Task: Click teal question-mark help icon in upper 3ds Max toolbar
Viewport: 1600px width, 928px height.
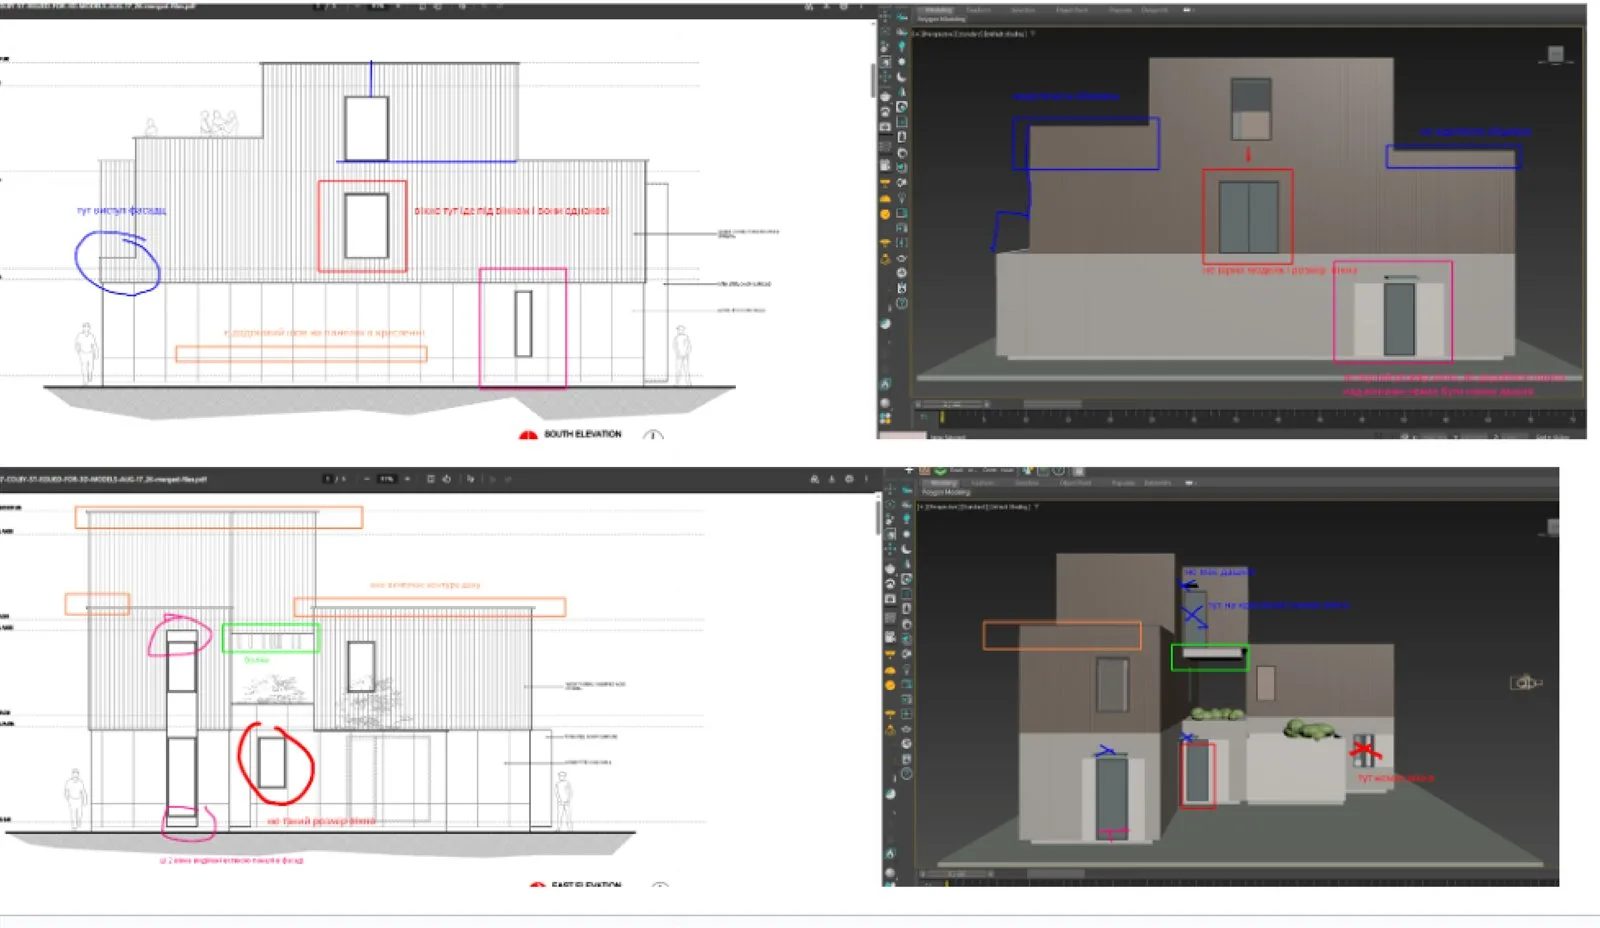Action: pyautogui.click(x=901, y=303)
